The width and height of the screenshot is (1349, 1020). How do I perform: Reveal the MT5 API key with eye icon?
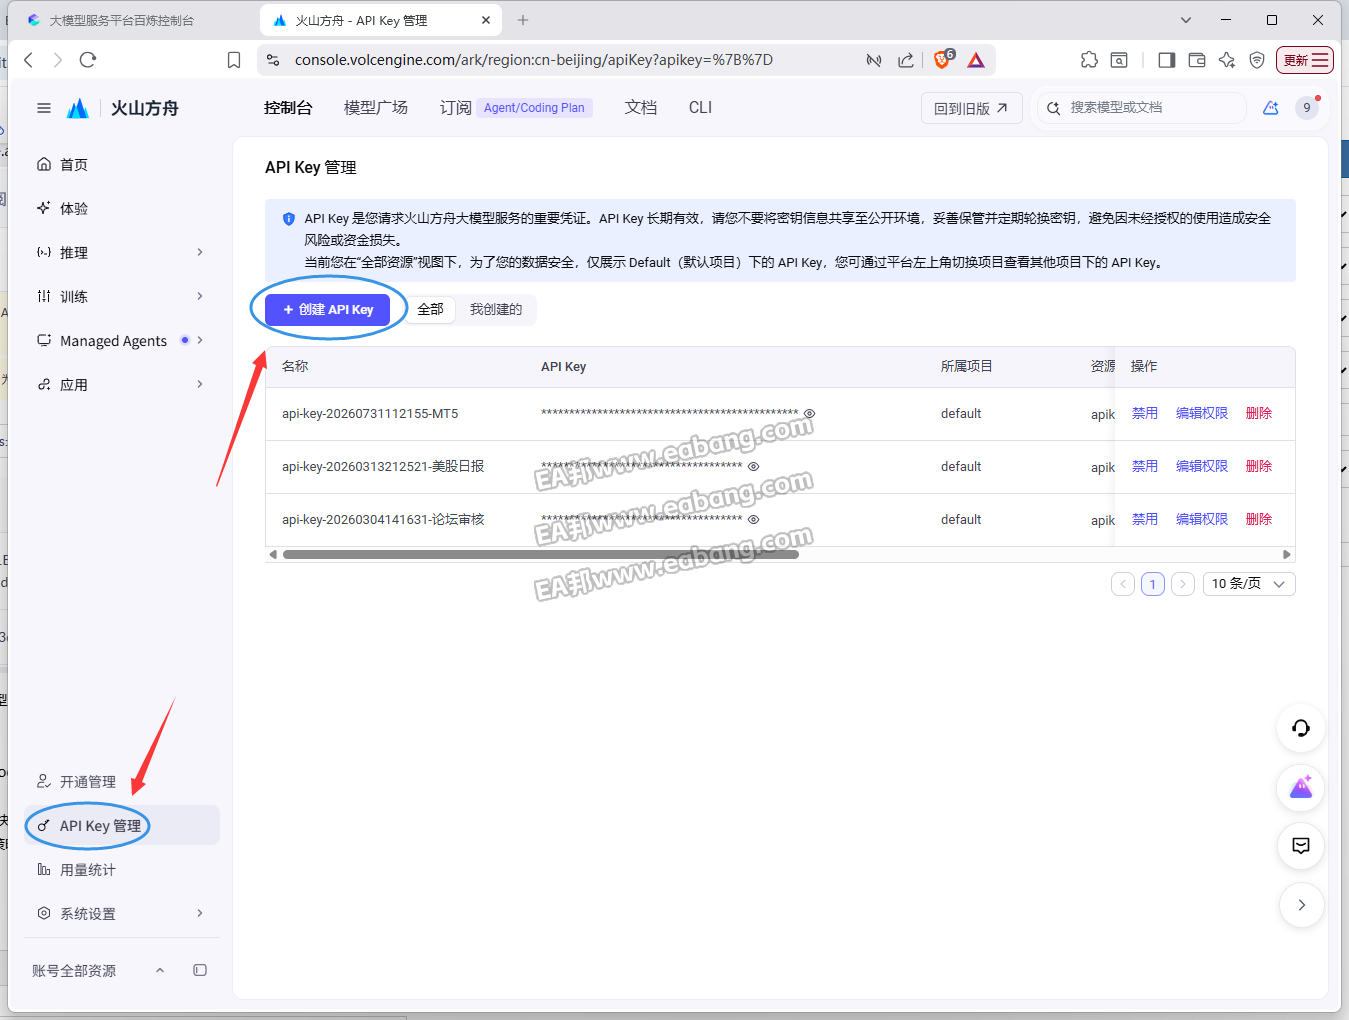tap(810, 413)
